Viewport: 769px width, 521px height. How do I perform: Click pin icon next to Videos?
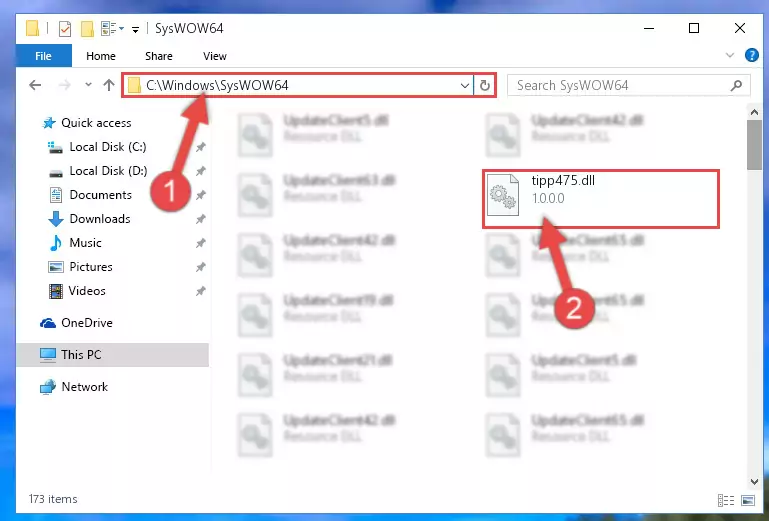(201, 291)
